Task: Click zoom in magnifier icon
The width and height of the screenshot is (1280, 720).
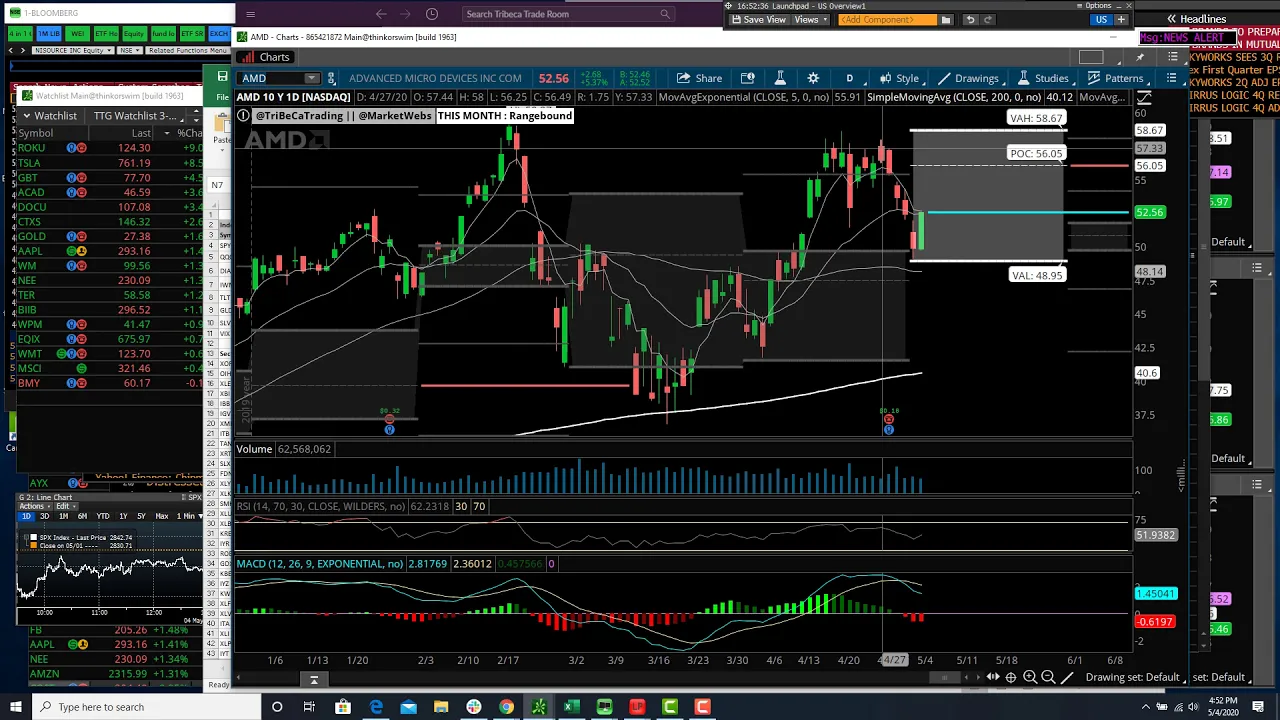Action: click(x=1030, y=677)
